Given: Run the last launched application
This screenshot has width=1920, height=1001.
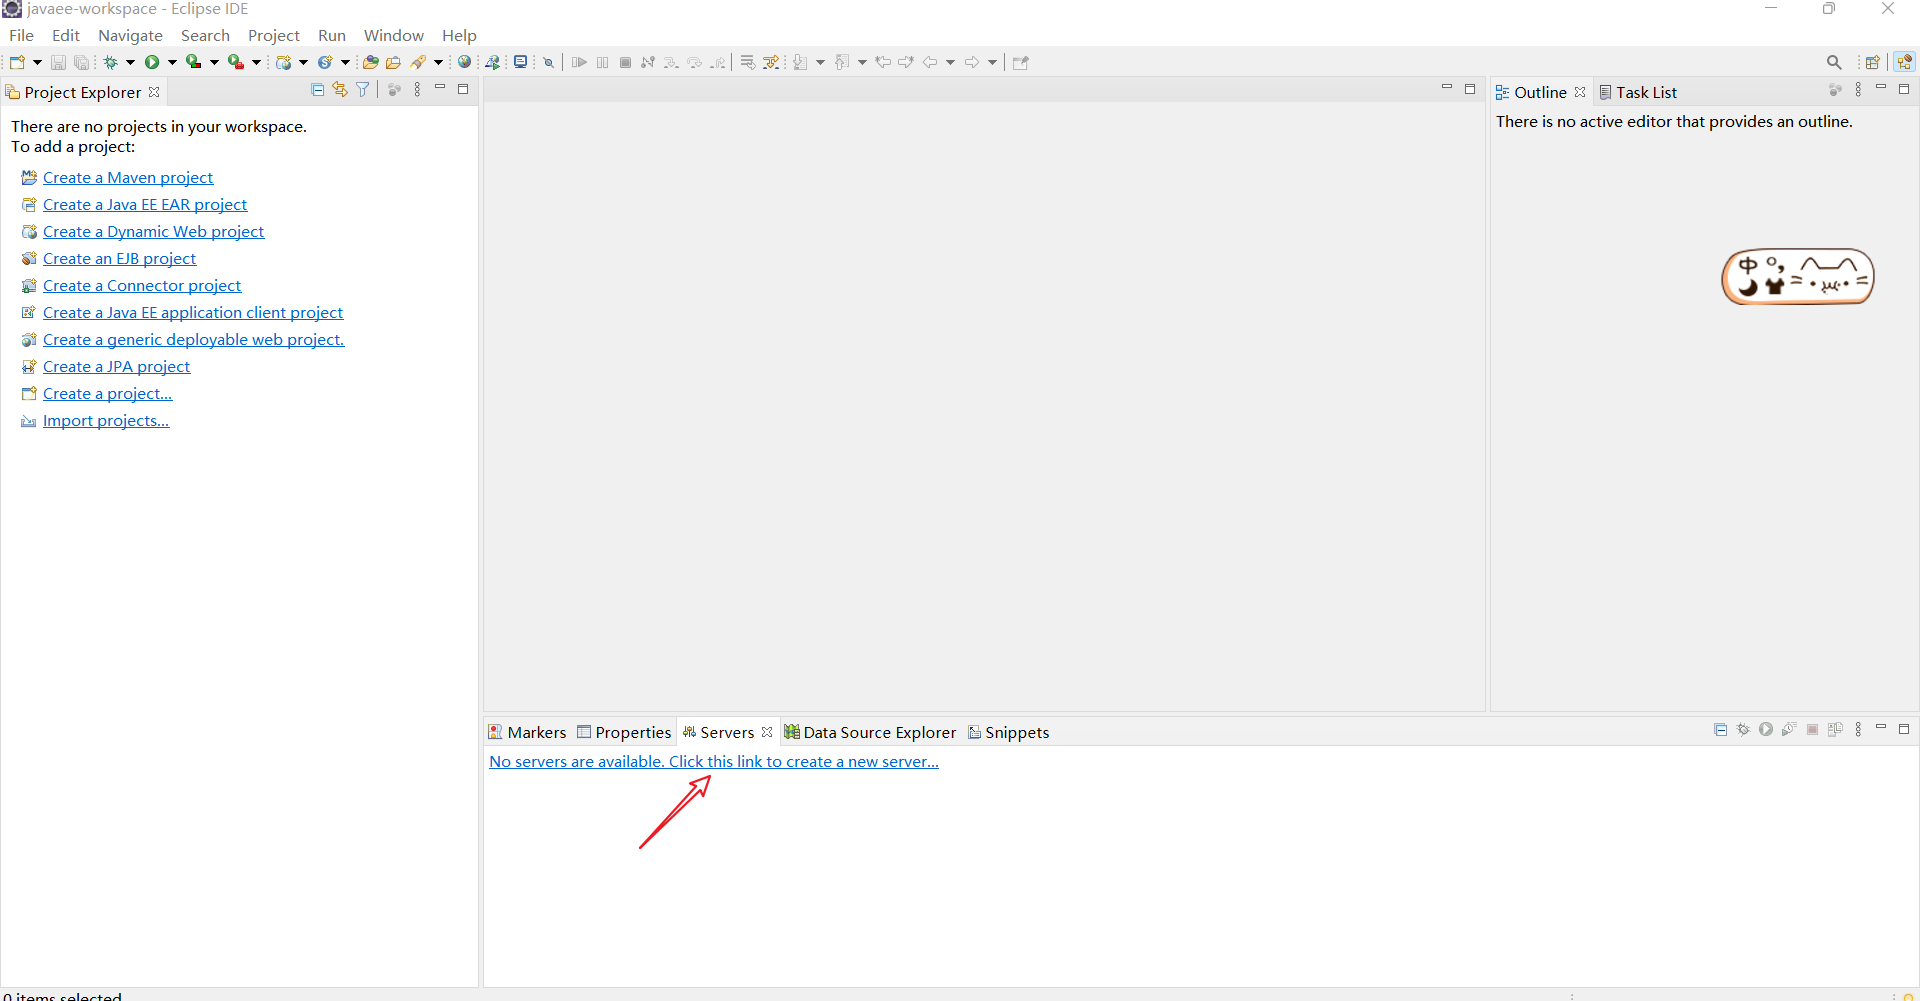Looking at the screenshot, I should [151, 61].
